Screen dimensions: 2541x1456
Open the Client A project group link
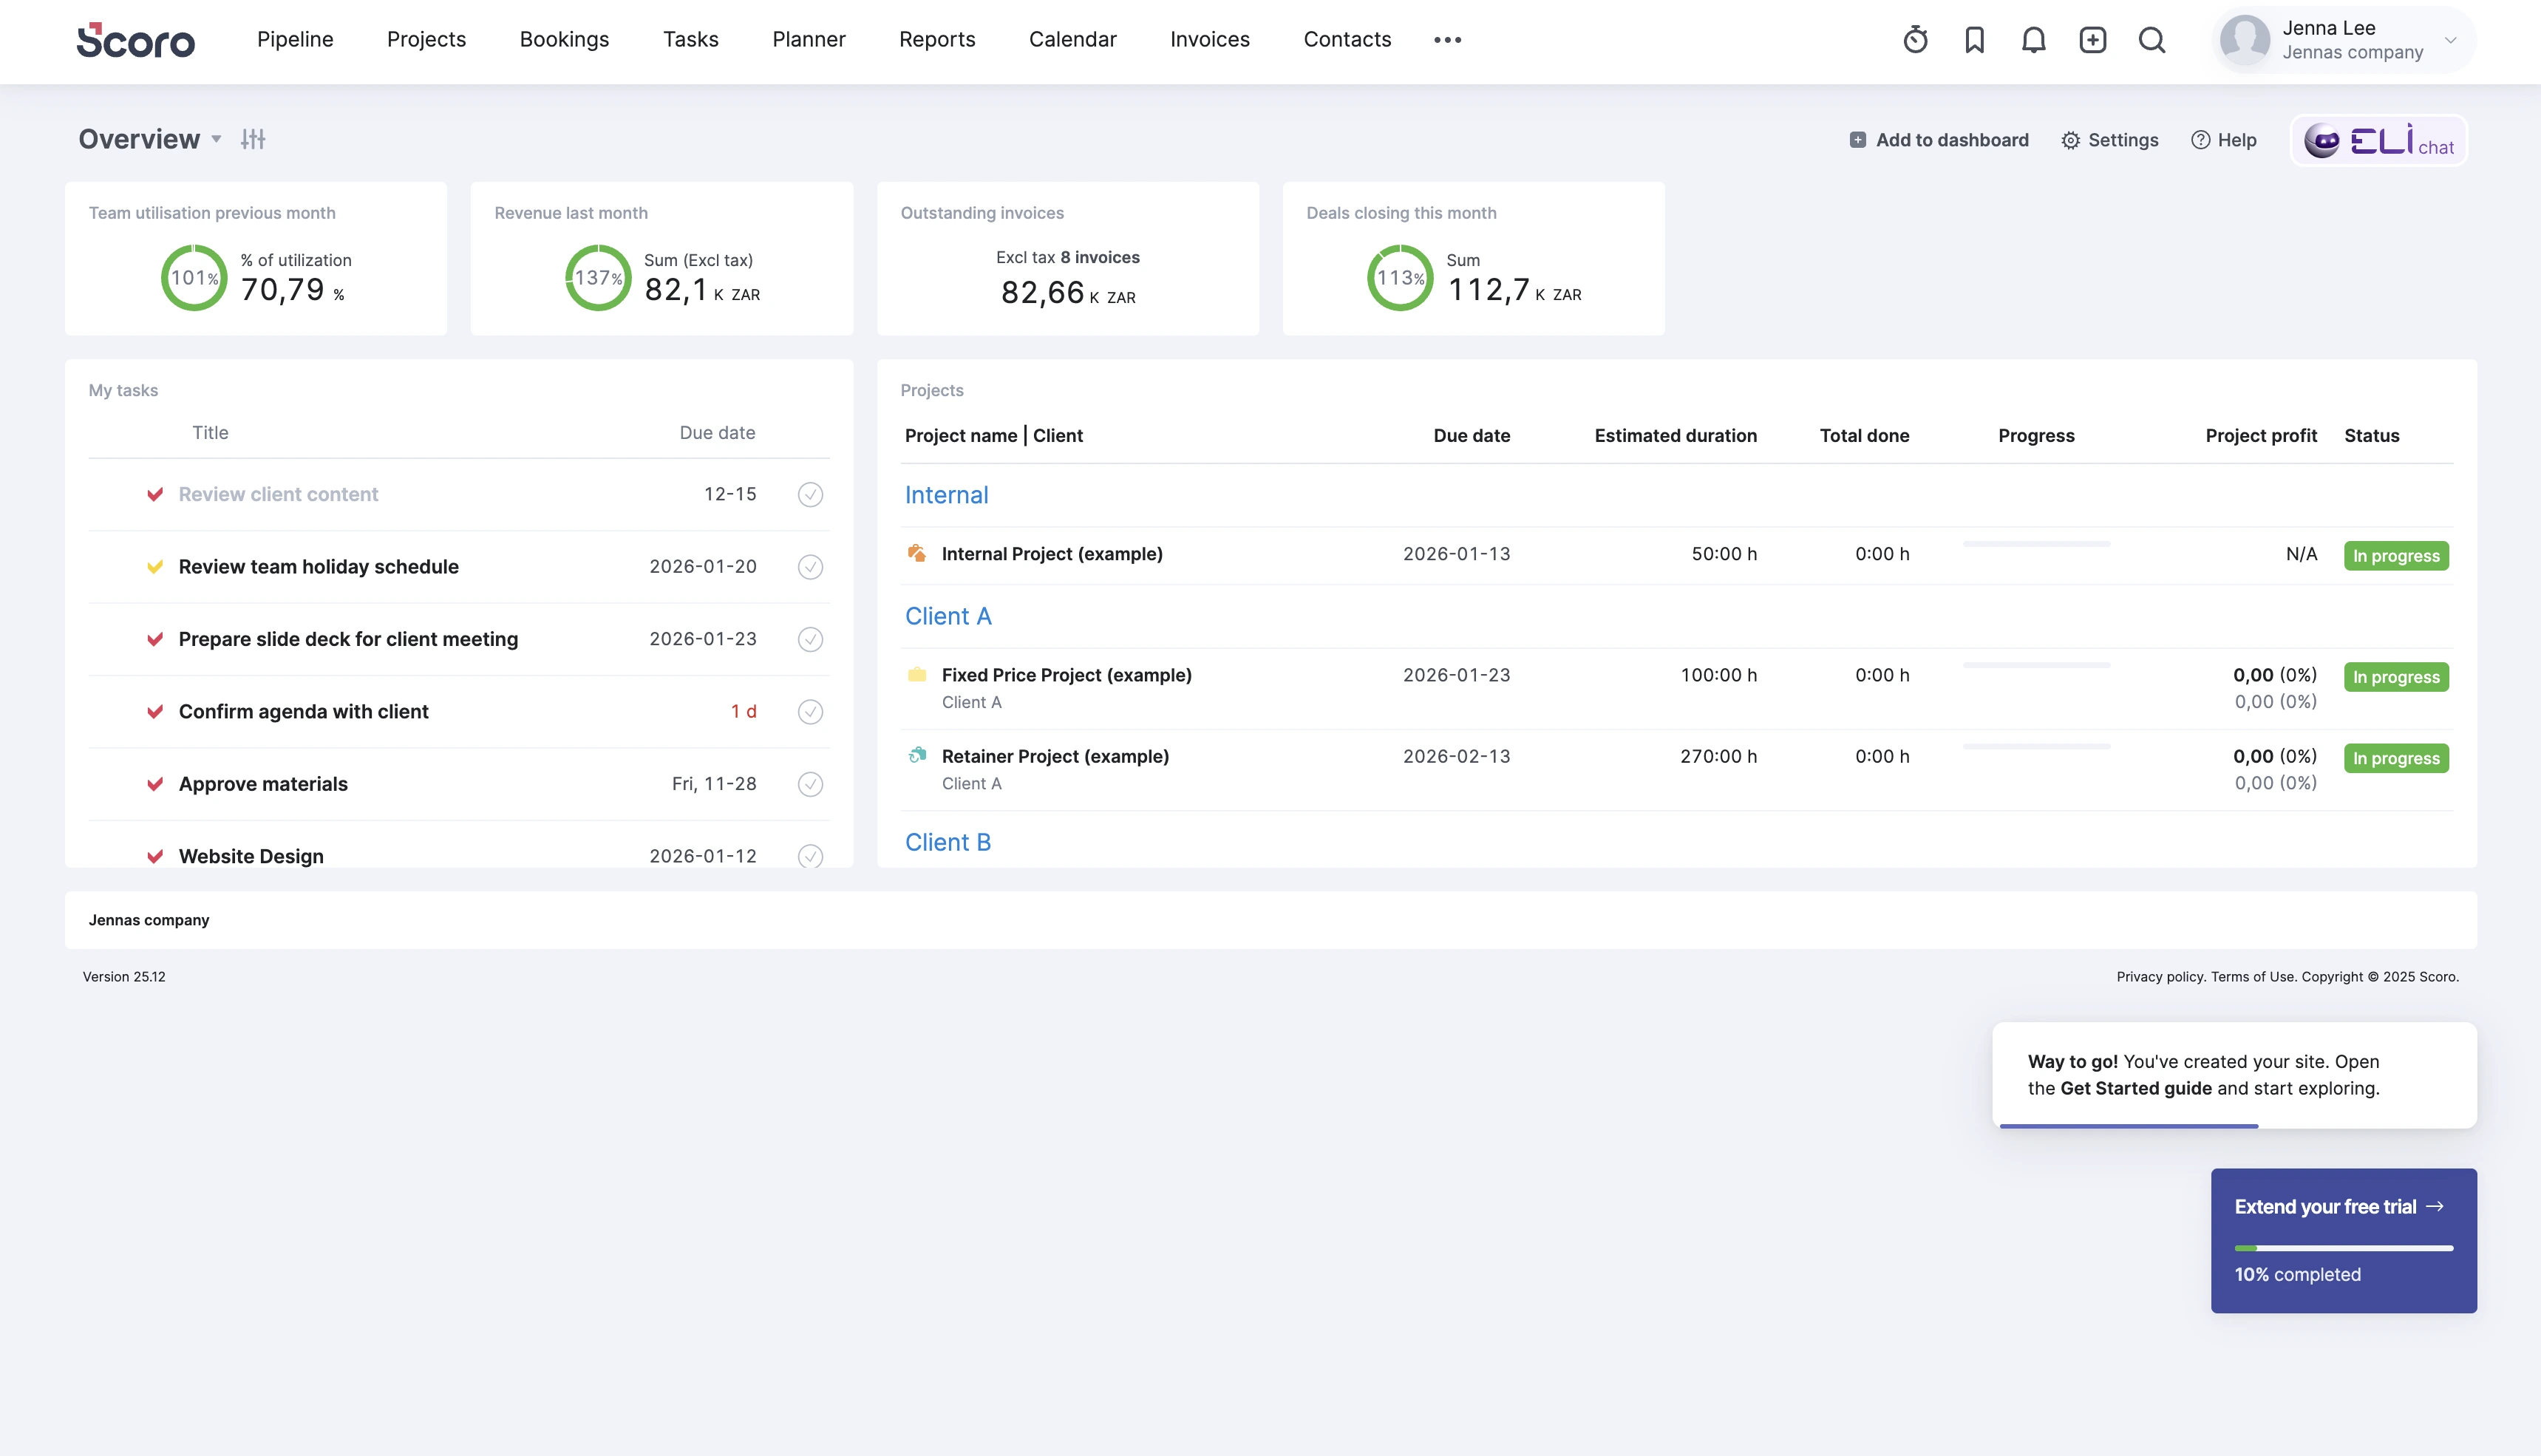(x=947, y=616)
